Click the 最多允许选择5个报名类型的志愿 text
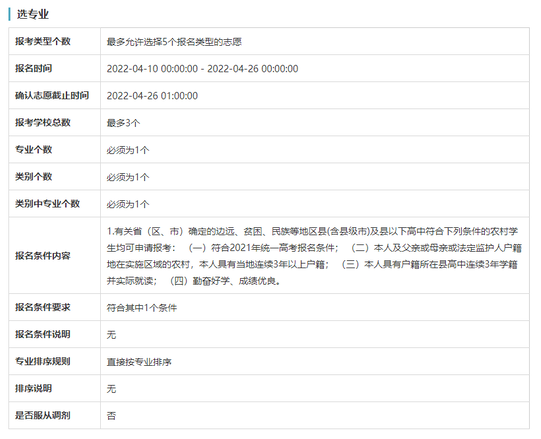The width and height of the screenshot is (541, 439). pos(174,42)
